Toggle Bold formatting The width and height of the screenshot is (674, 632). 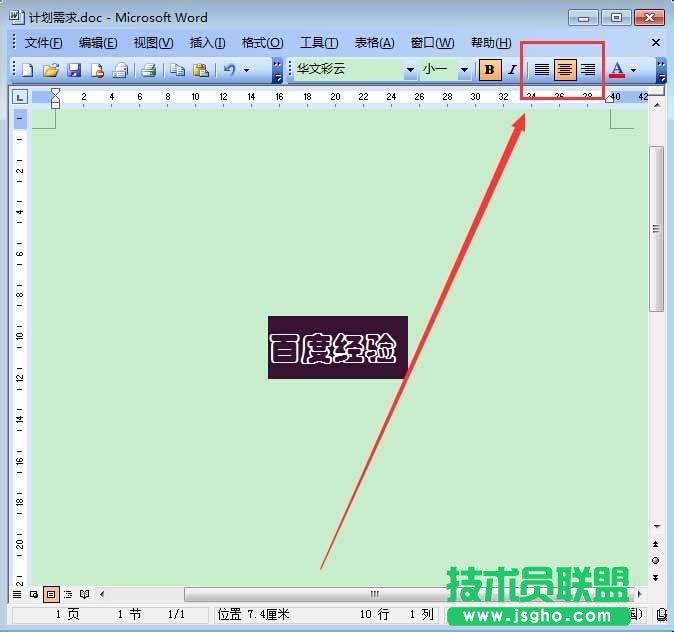point(489,70)
